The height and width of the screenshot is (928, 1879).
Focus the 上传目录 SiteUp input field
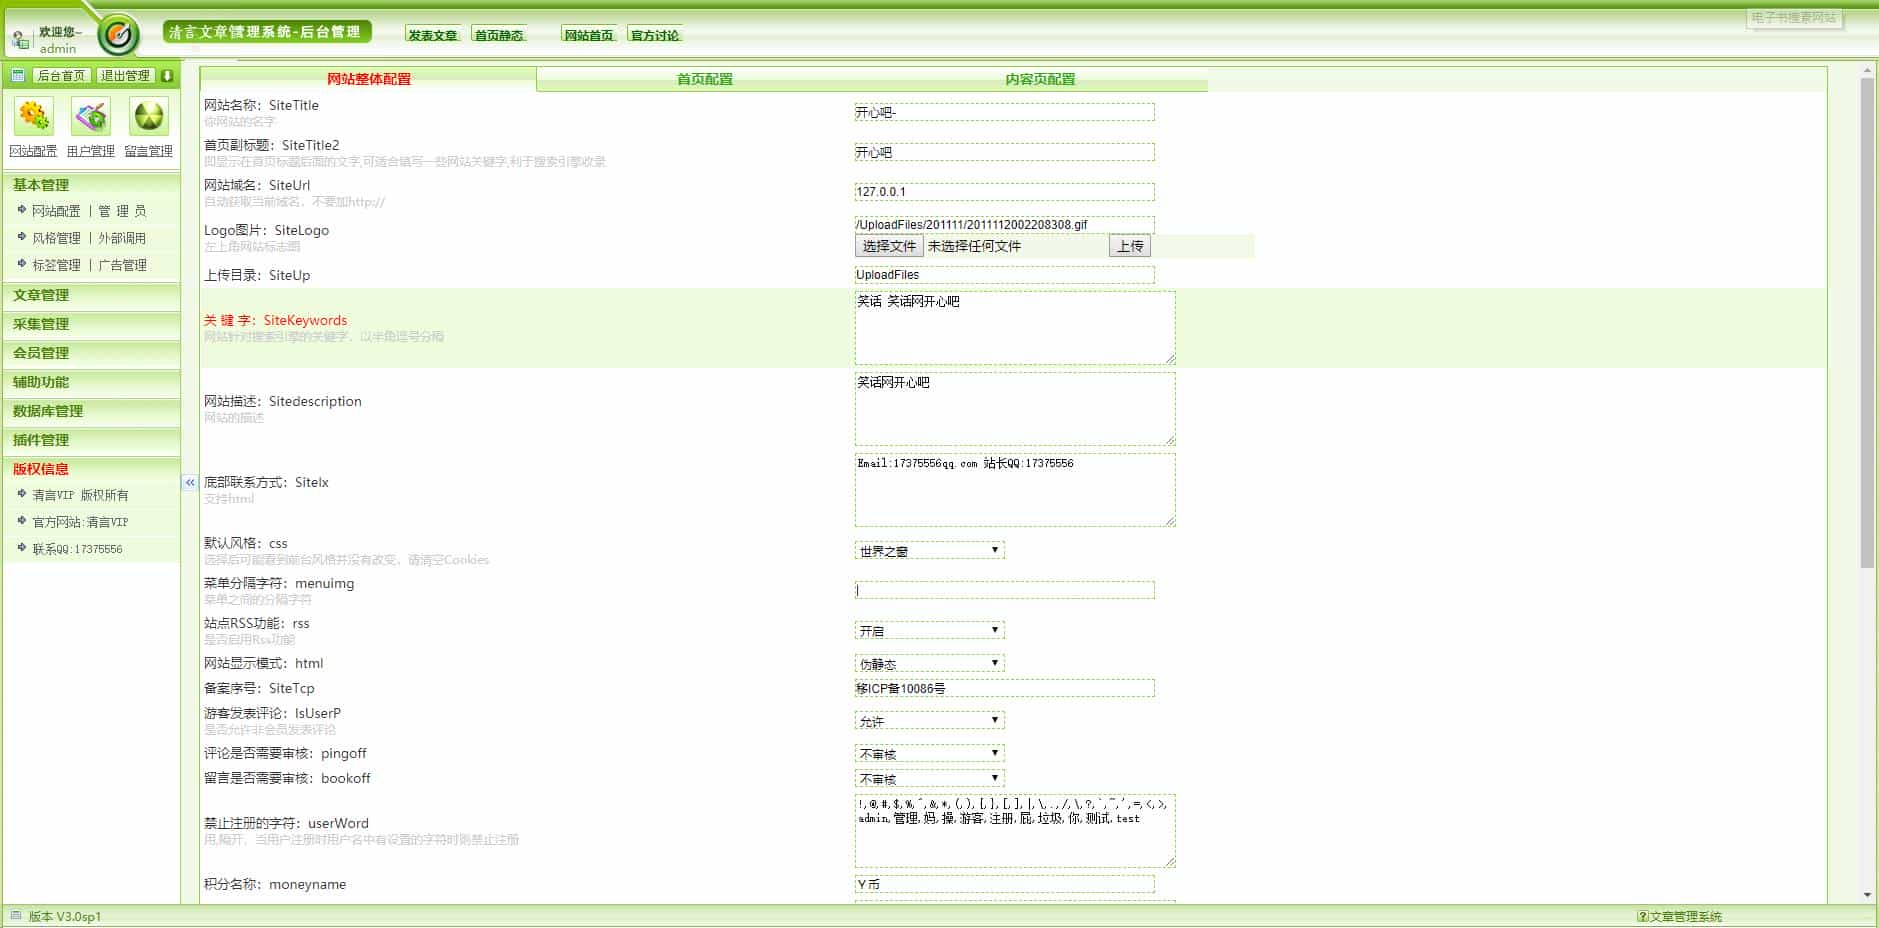pyautogui.click(x=1004, y=275)
